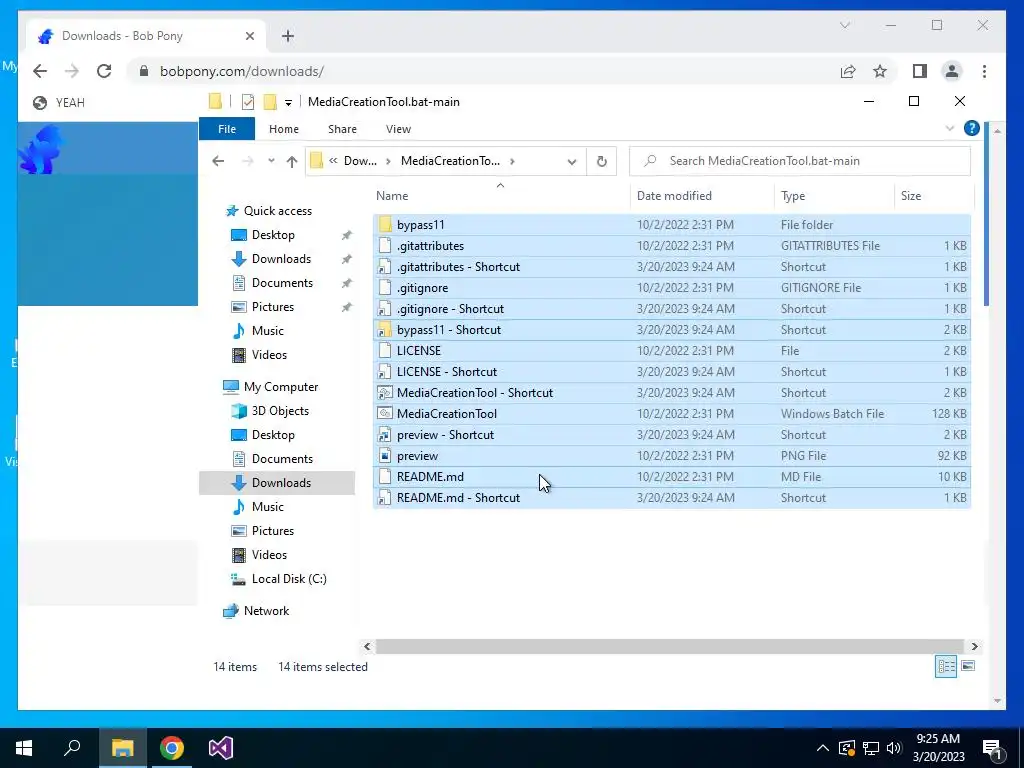Click the YEAH bookmark in Chrome
The image size is (1024, 768).
tap(59, 103)
